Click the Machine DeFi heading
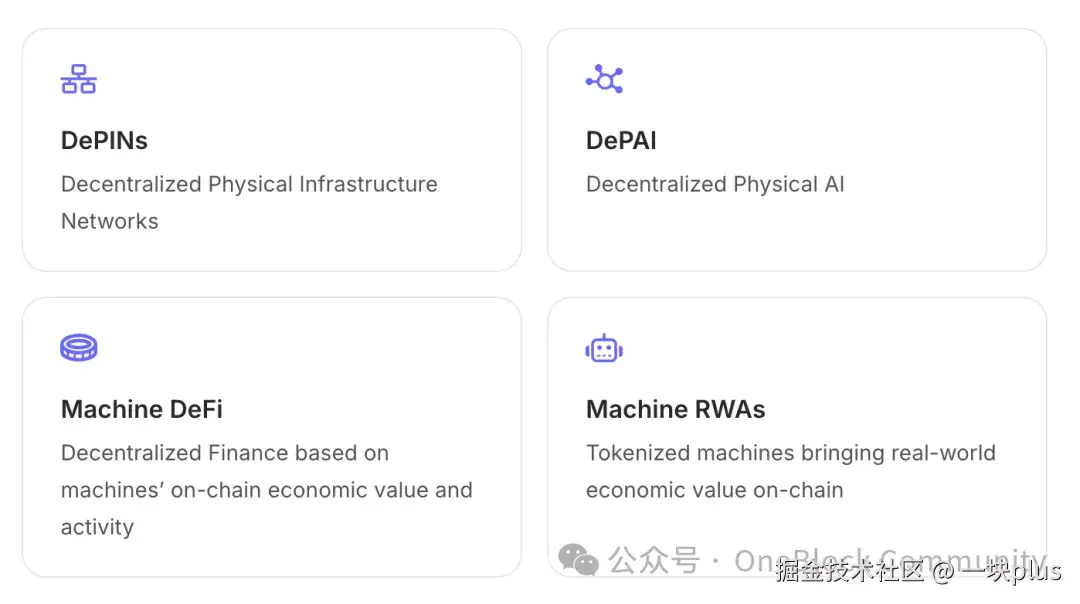Screen dimensions: 1080x604 pos(141,409)
